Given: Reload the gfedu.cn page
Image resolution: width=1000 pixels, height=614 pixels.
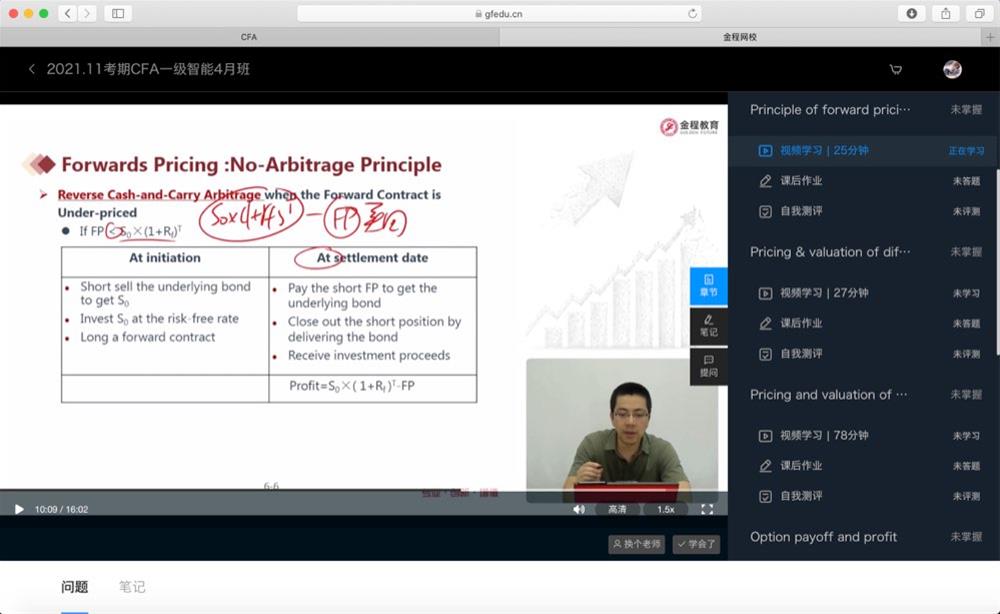Looking at the screenshot, I should [x=692, y=13].
